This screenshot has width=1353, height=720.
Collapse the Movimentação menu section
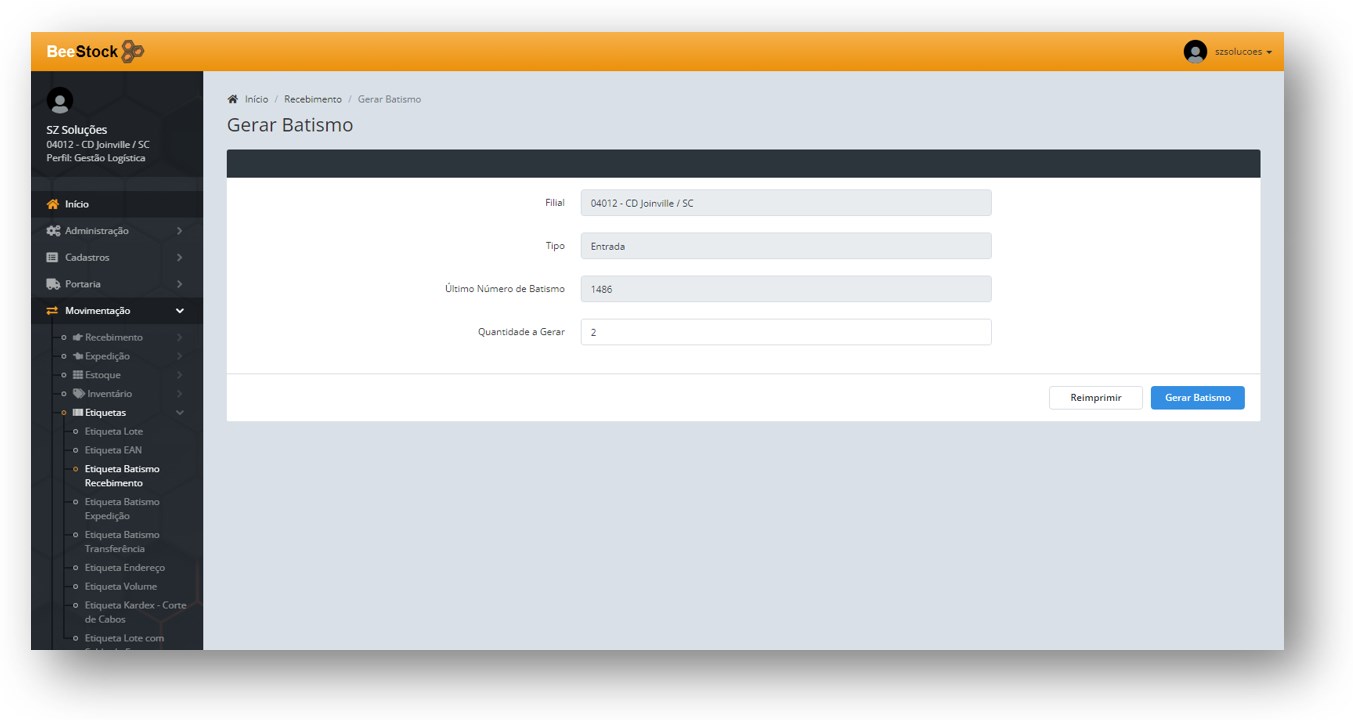[x=179, y=311]
